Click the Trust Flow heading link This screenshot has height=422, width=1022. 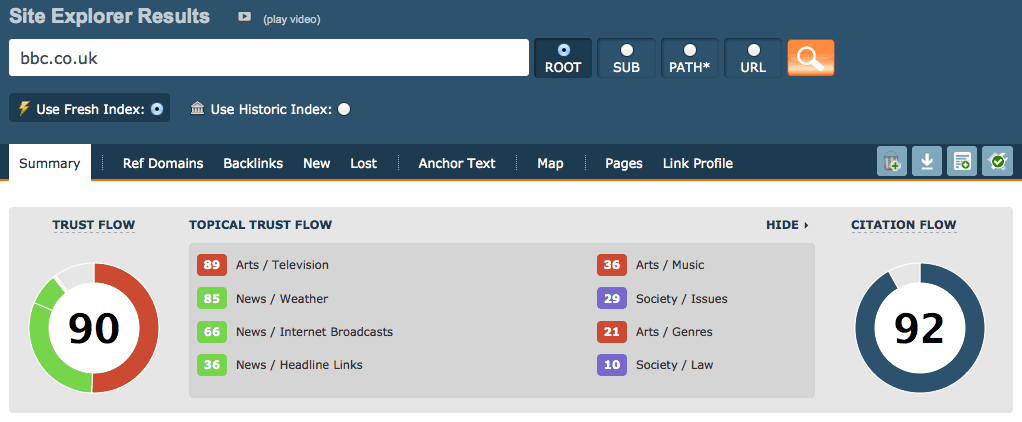tap(94, 225)
